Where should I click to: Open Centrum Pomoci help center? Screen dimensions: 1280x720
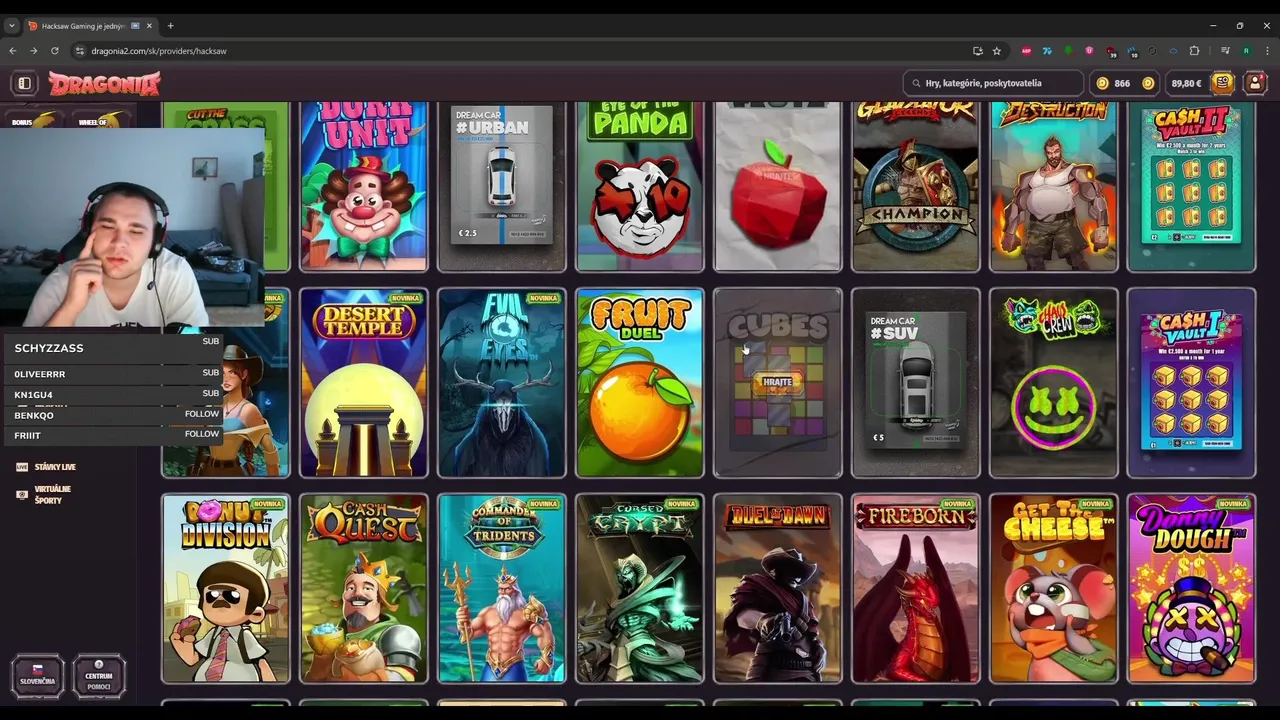click(99, 677)
